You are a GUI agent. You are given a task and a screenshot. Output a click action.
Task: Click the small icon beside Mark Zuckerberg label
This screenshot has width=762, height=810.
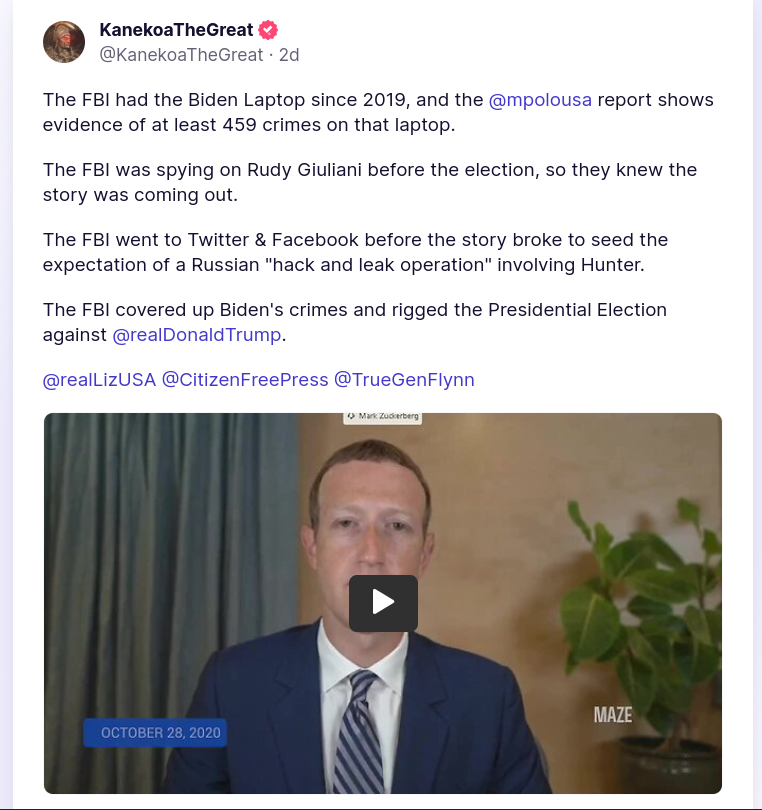(351, 415)
